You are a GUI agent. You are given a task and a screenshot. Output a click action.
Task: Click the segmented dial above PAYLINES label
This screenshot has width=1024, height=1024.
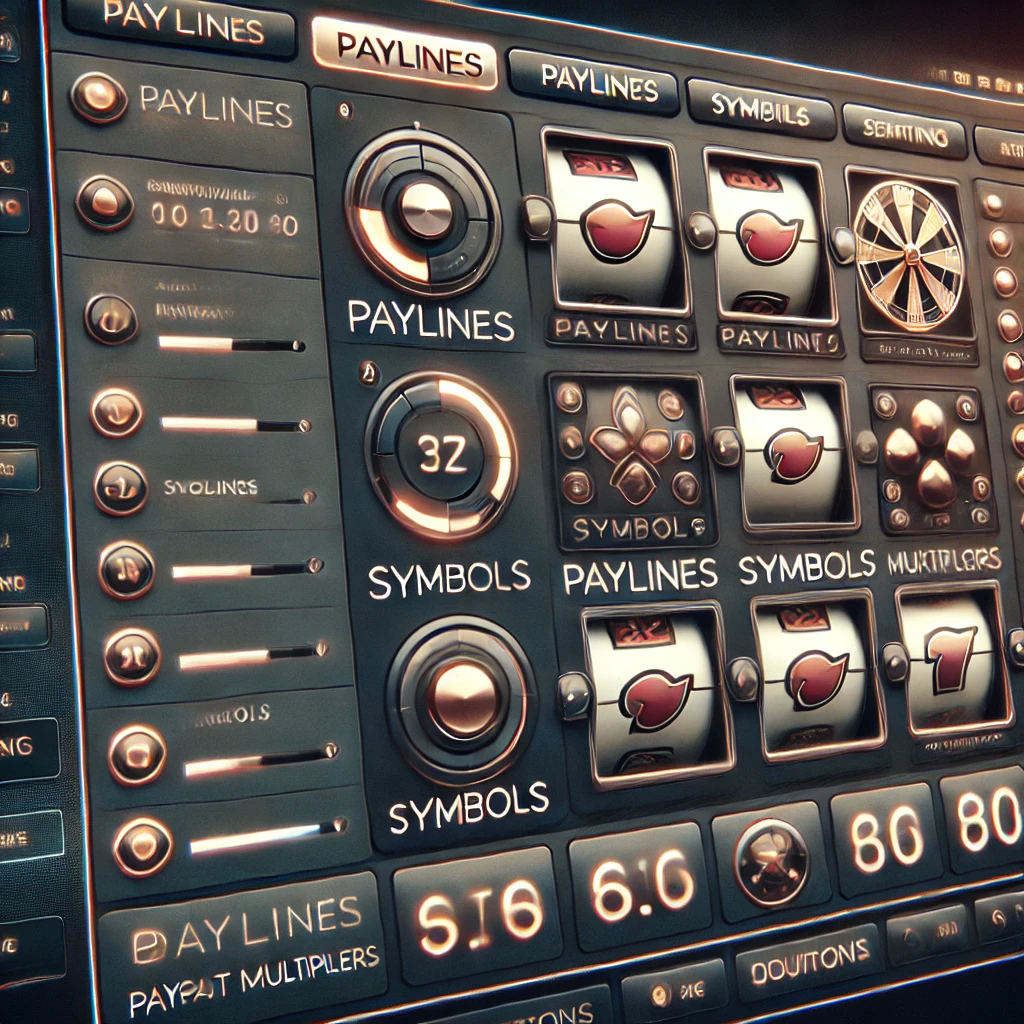pos(423,211)
